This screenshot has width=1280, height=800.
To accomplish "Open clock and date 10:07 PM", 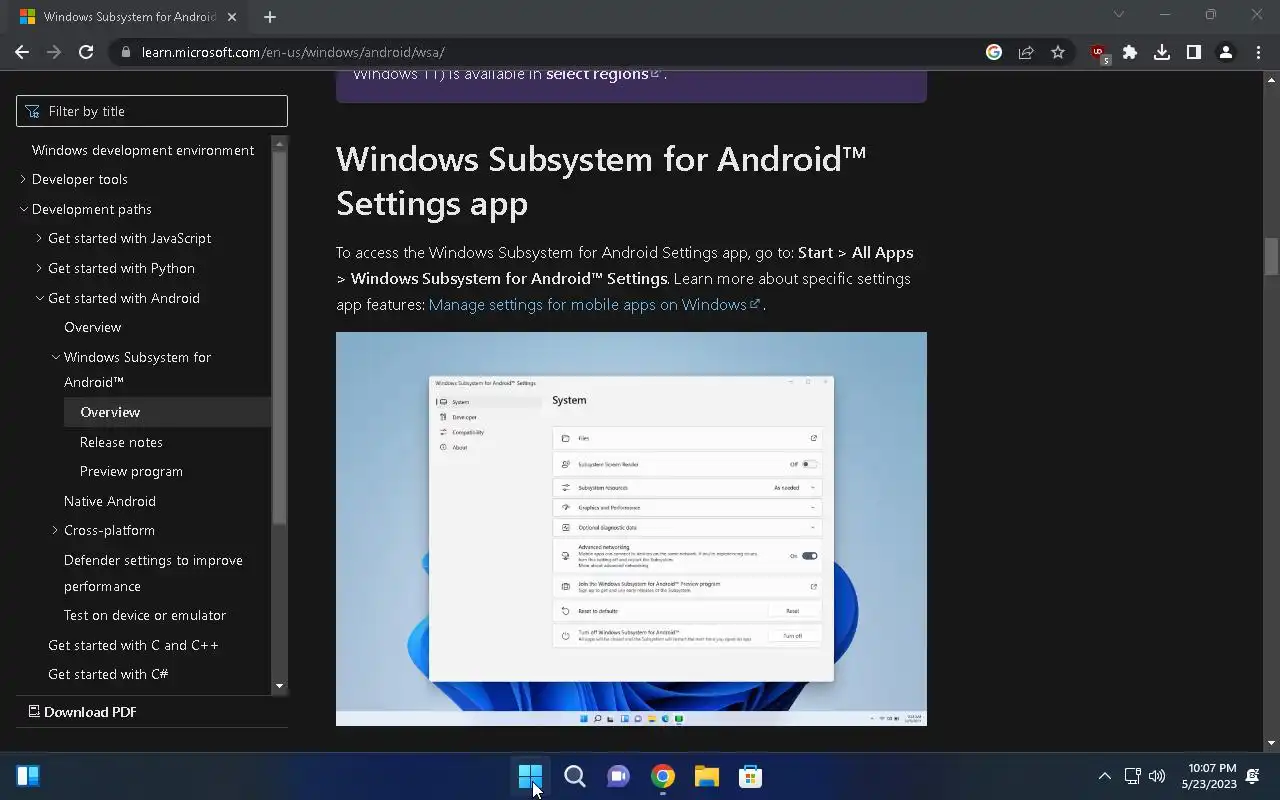I will coord(1208,776).
